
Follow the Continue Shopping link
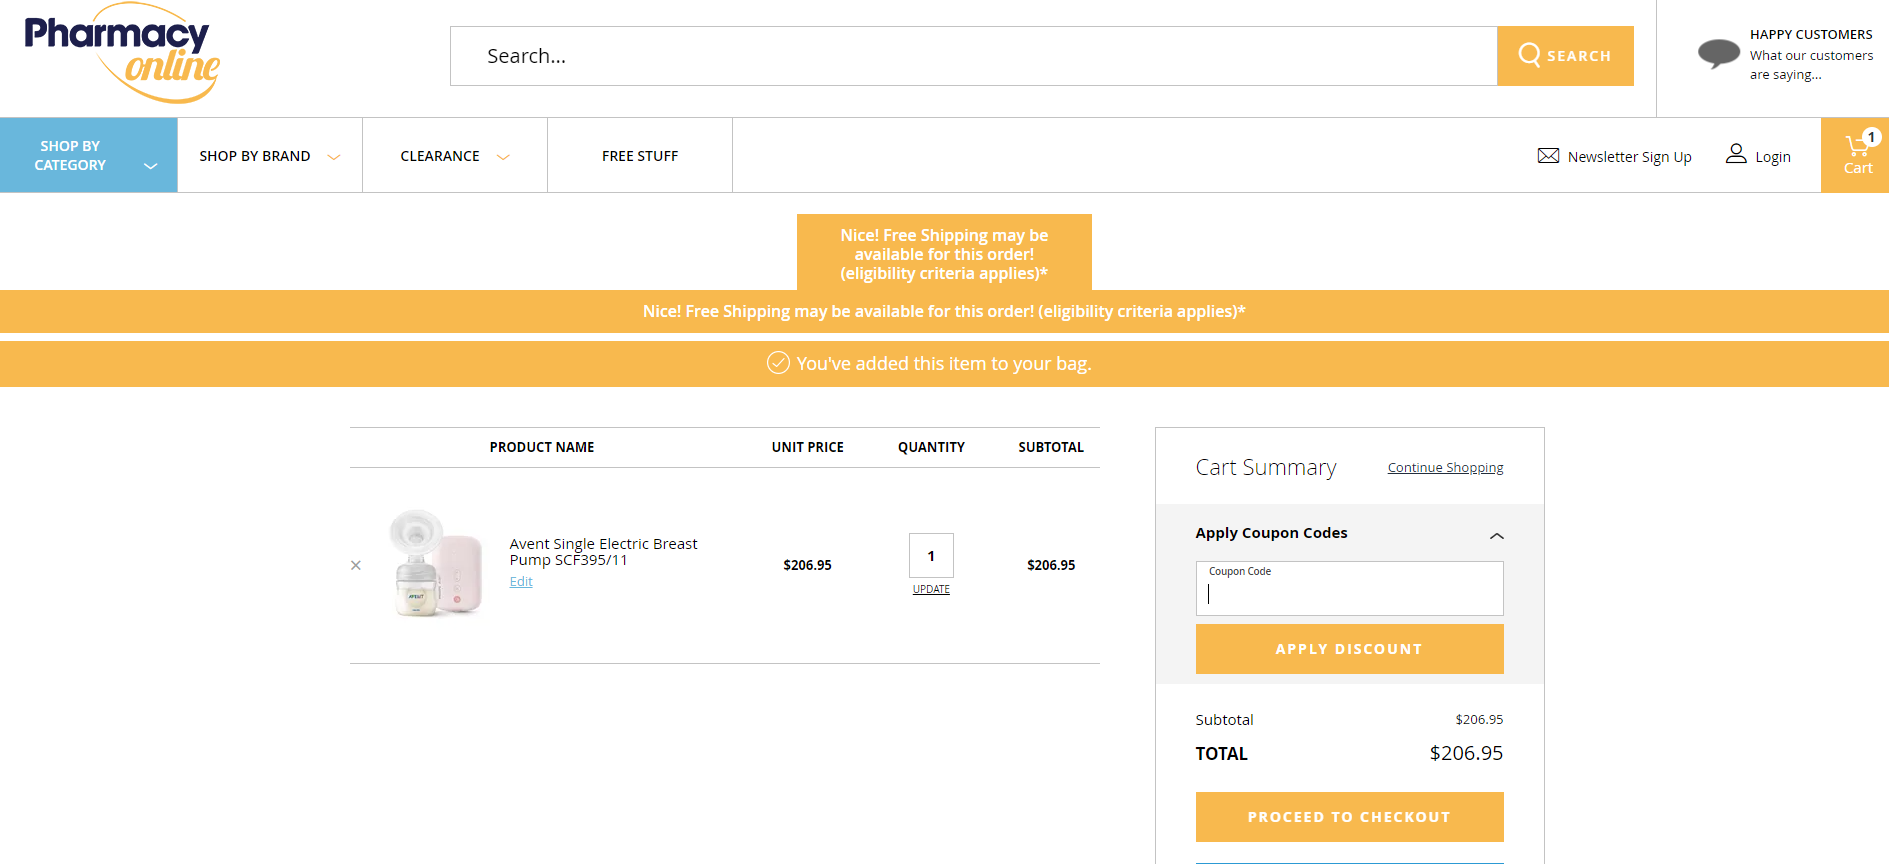[1445, 468]
